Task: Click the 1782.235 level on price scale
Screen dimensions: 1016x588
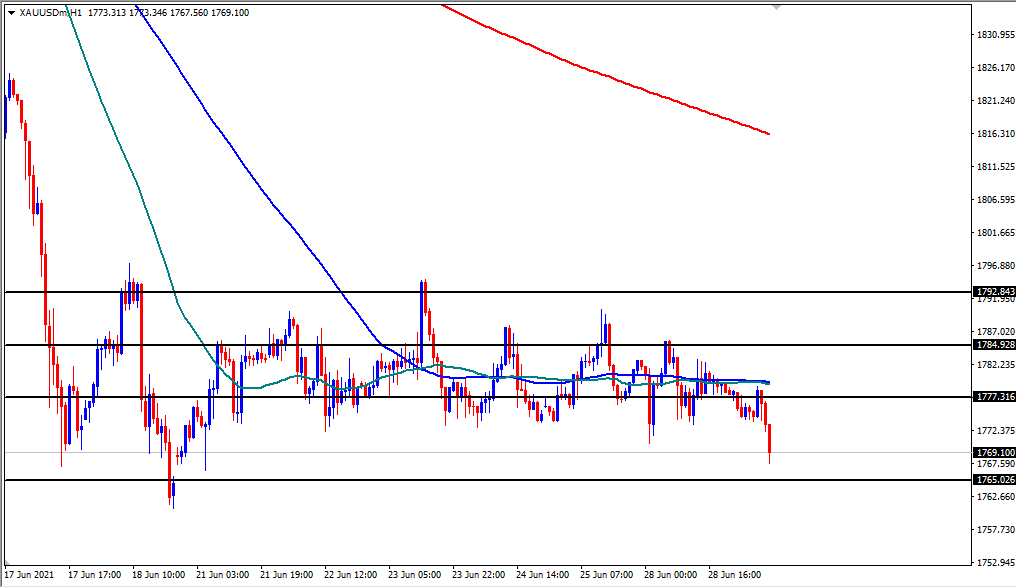Action: tap(996, 364)
